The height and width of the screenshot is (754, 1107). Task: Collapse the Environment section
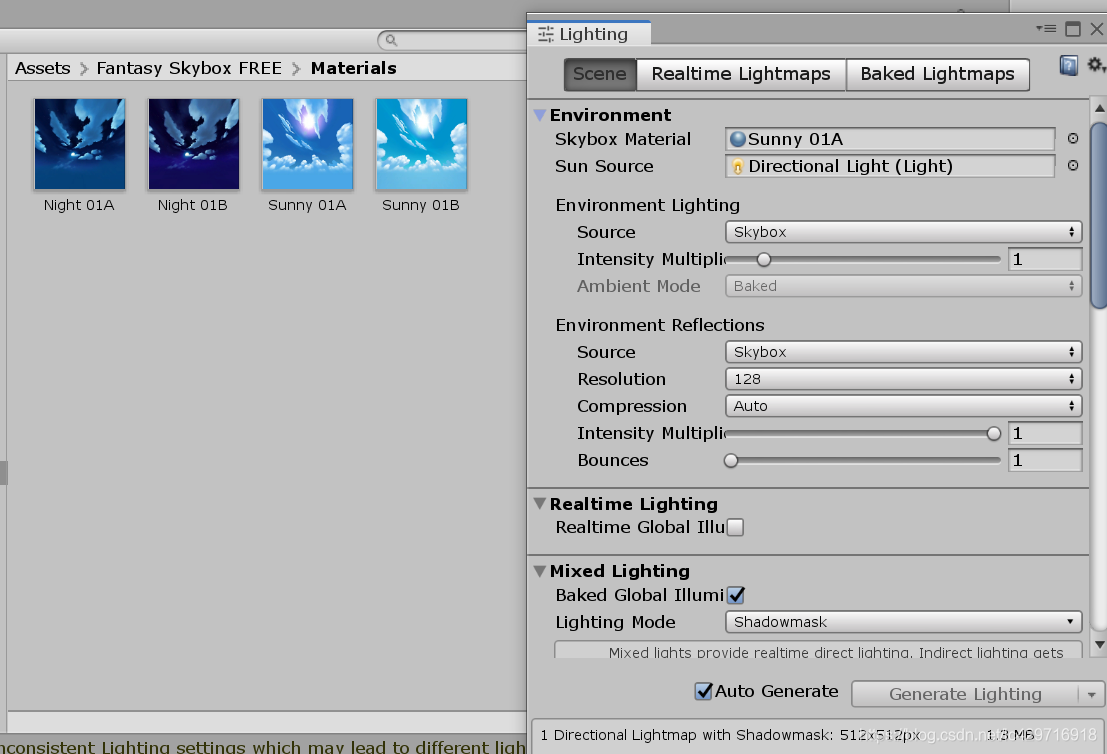[540, 115]
